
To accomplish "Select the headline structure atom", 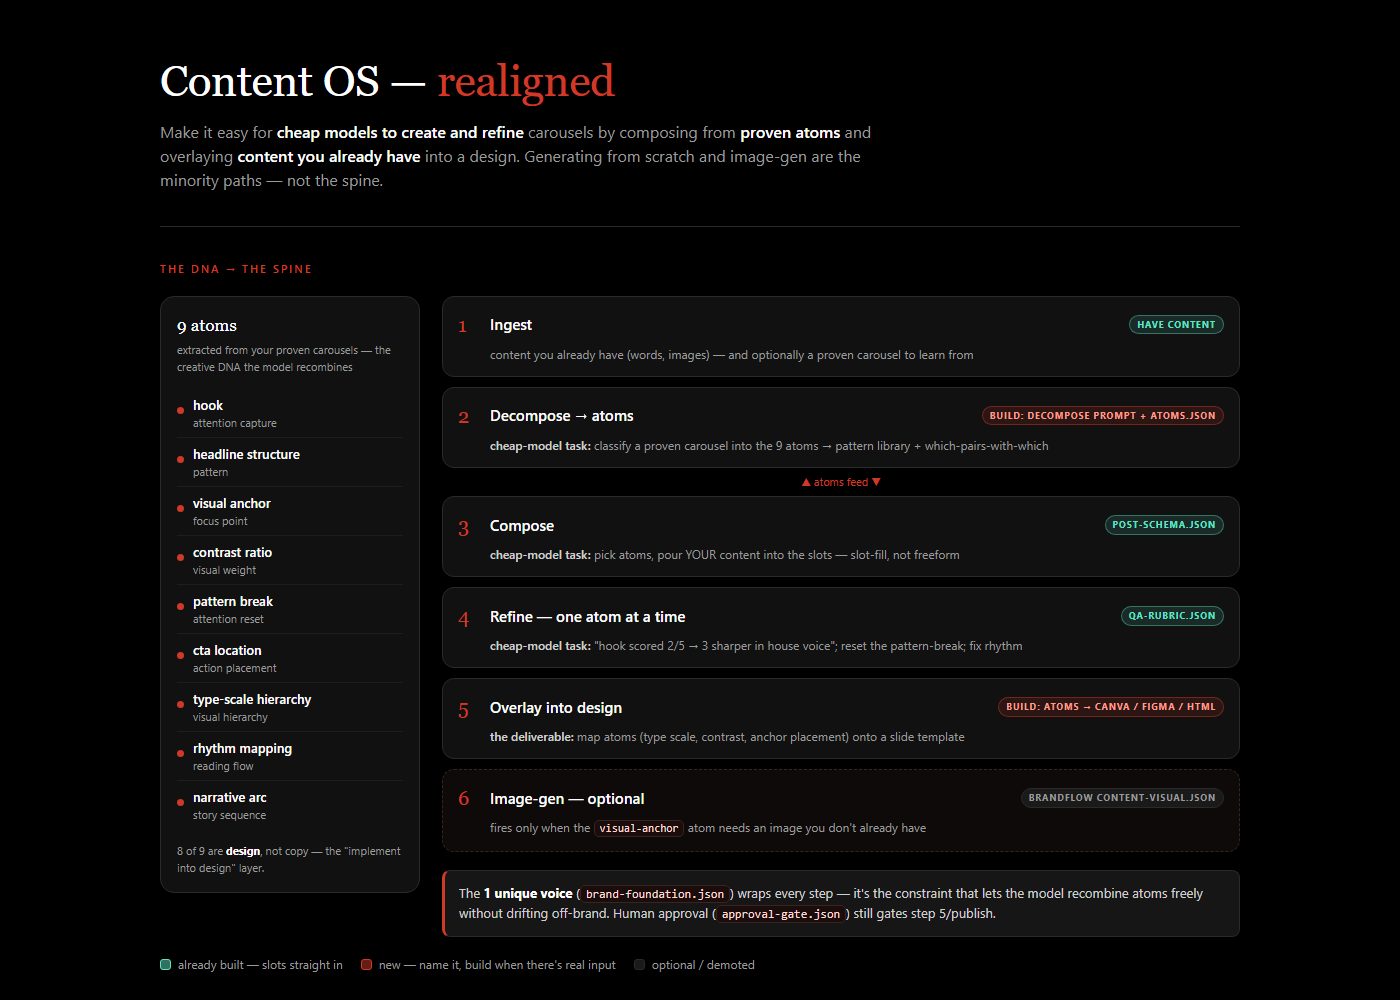I will (x=290, y=463).
